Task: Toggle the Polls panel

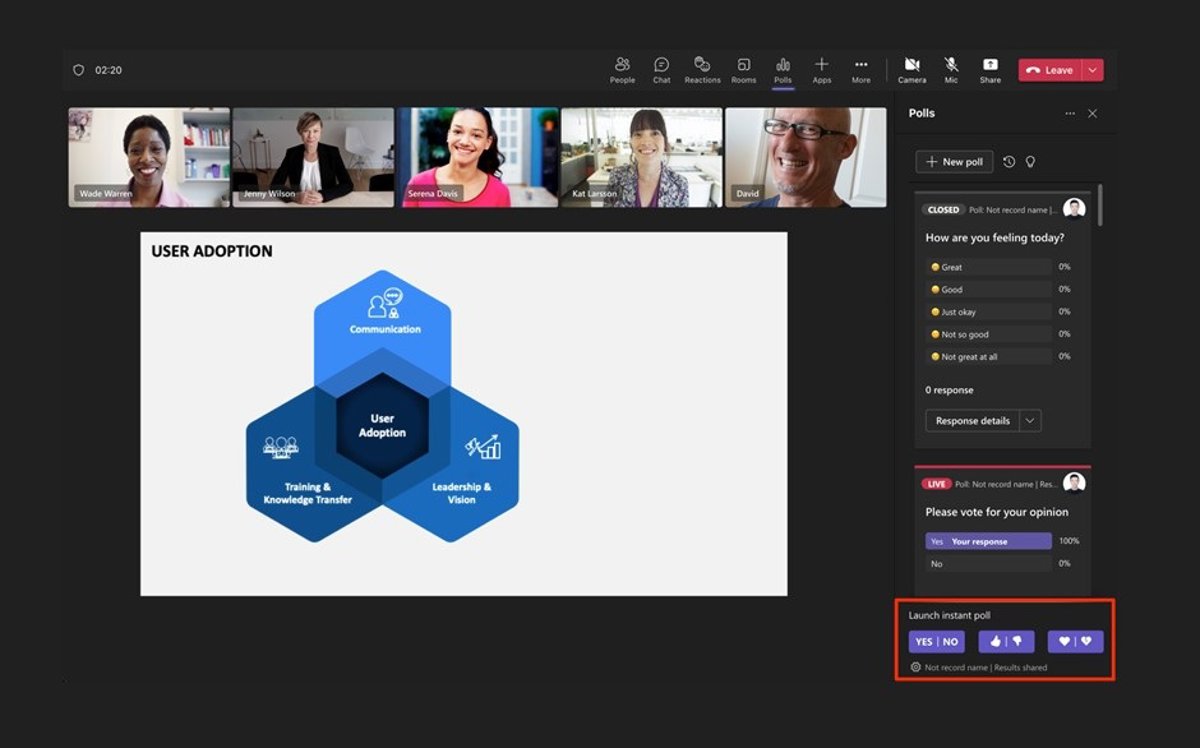Action: click(783, 69)
